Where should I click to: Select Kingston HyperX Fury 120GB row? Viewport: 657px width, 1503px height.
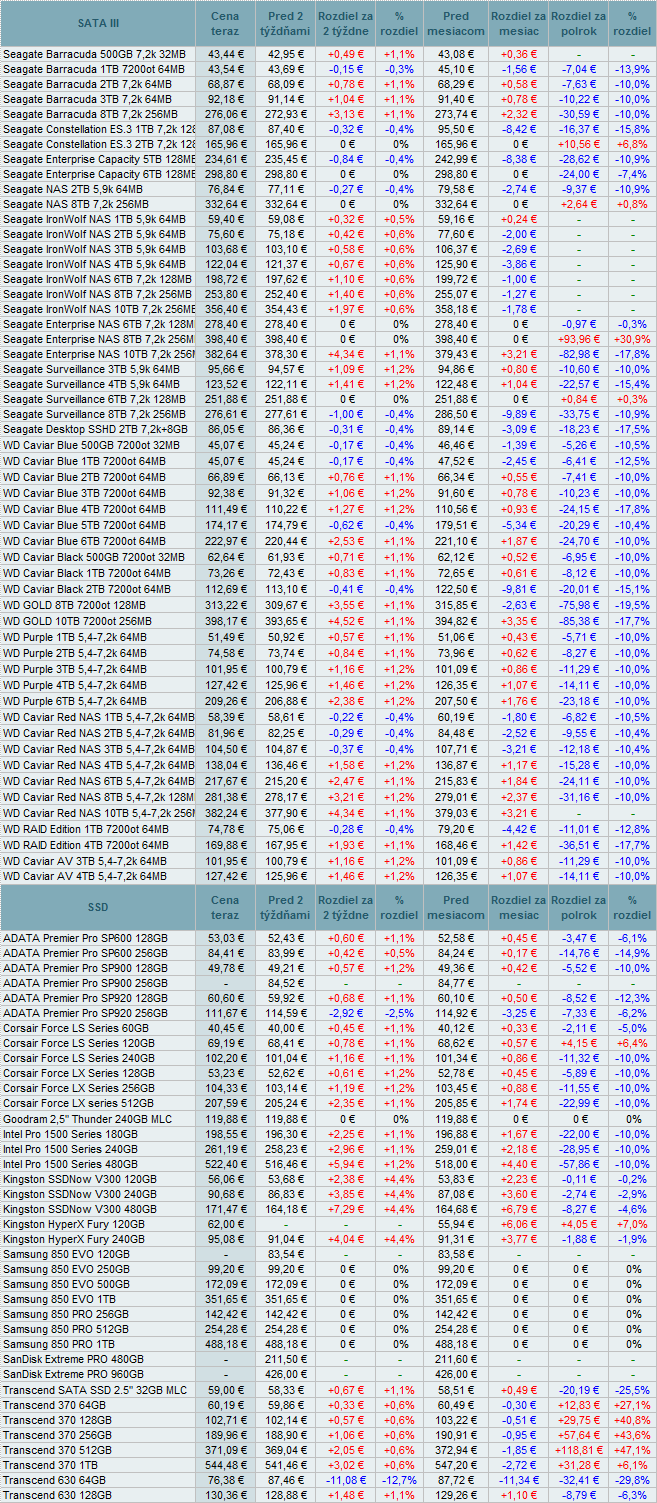pyautogui.click(x=328, y=1223)
